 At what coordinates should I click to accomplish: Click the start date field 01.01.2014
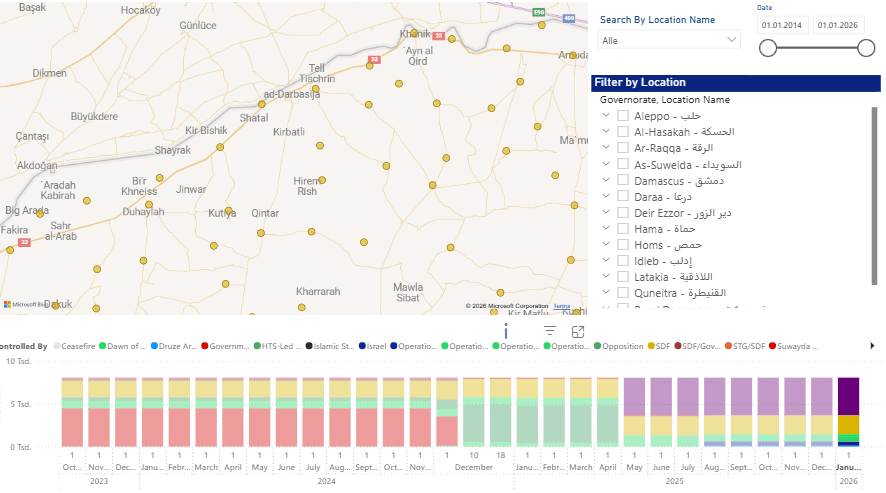[781, 26]
